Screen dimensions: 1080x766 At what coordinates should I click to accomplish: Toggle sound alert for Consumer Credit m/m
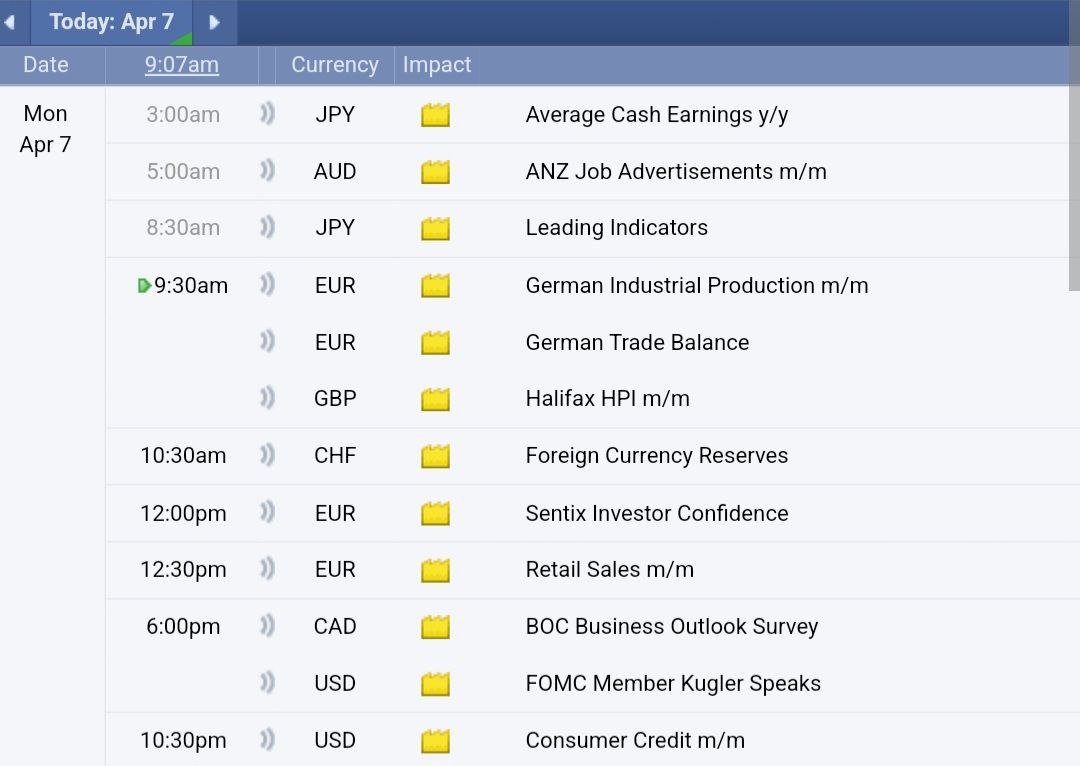[x=267, y=740]
